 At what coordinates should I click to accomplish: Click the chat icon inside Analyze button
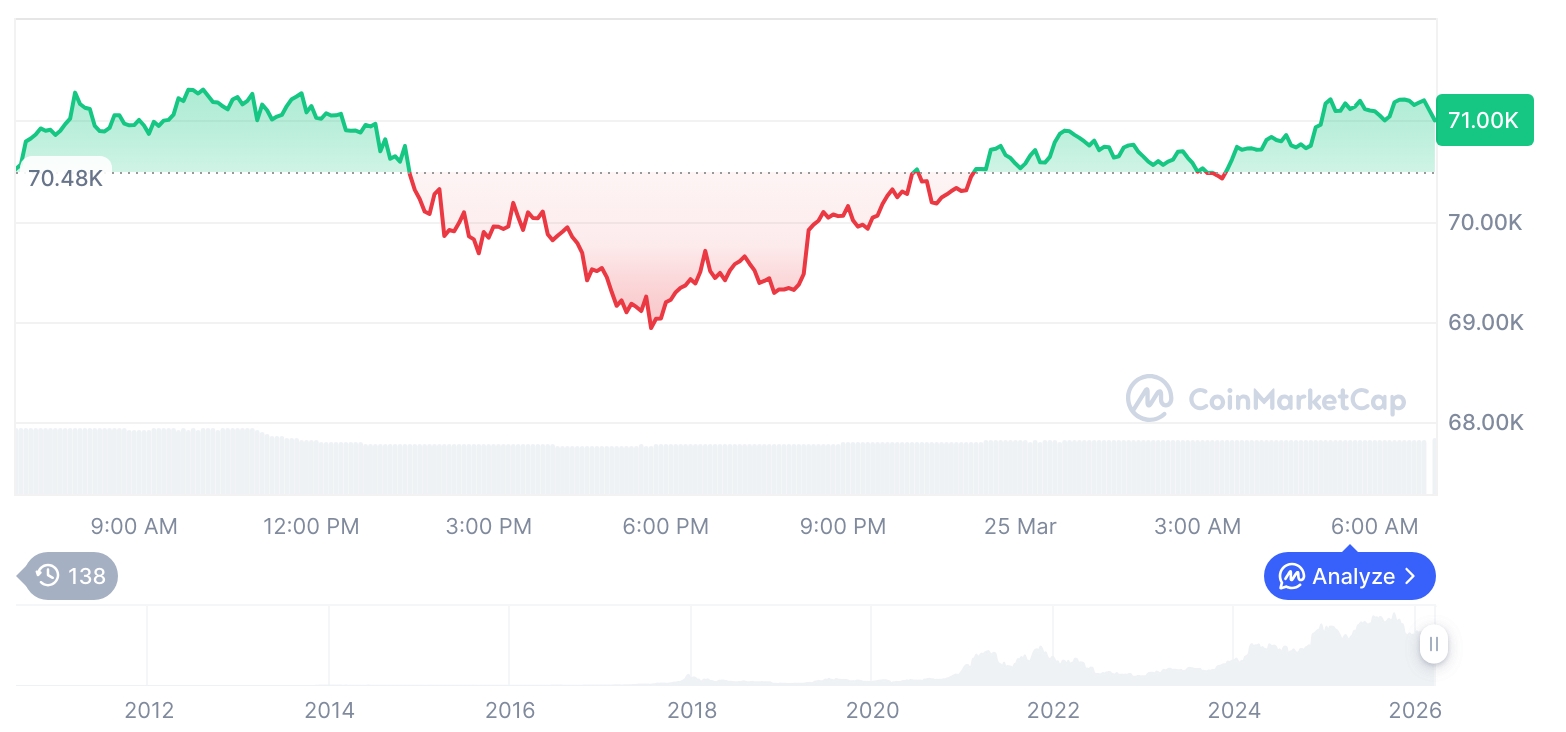1292,577
